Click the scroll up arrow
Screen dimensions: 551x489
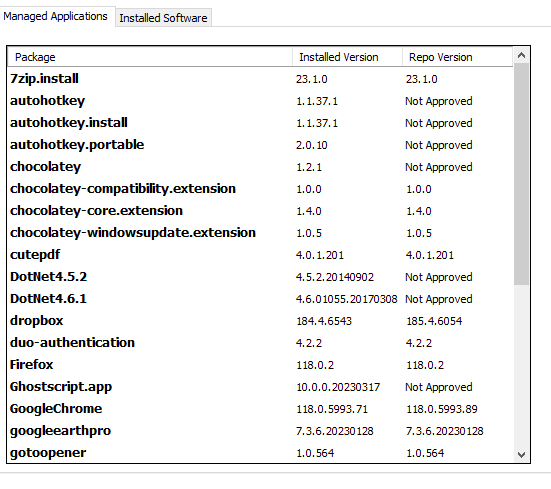521,55
